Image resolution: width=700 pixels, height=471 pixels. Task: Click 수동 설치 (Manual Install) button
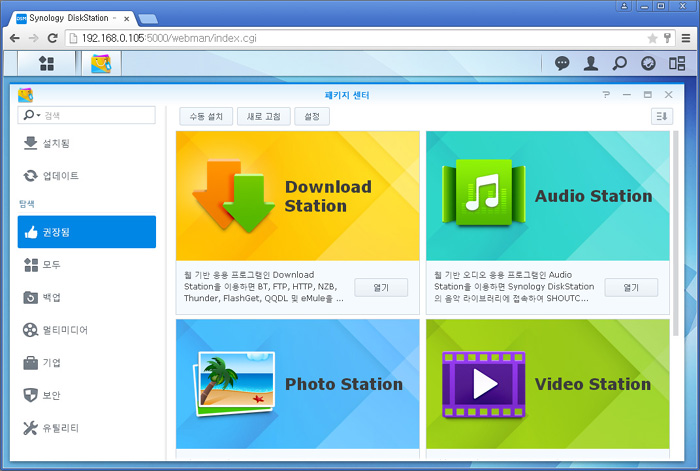tap(206, 117)
